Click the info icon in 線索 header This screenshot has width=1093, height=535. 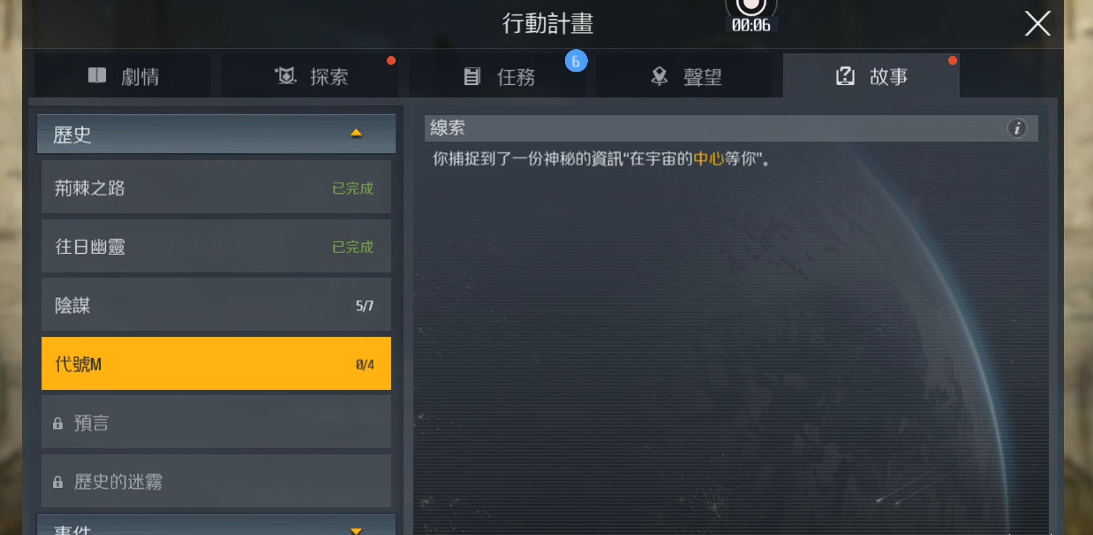(1017, 128)
